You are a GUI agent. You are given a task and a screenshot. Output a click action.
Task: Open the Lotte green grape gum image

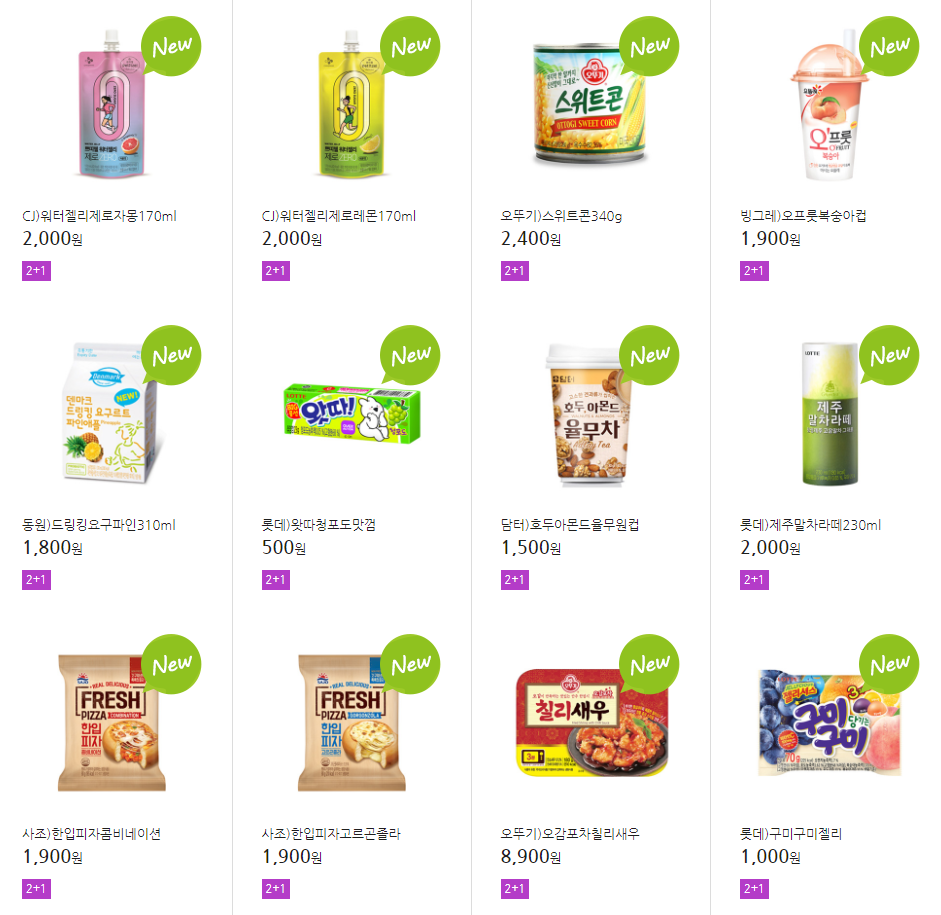[x=352, y=414]
